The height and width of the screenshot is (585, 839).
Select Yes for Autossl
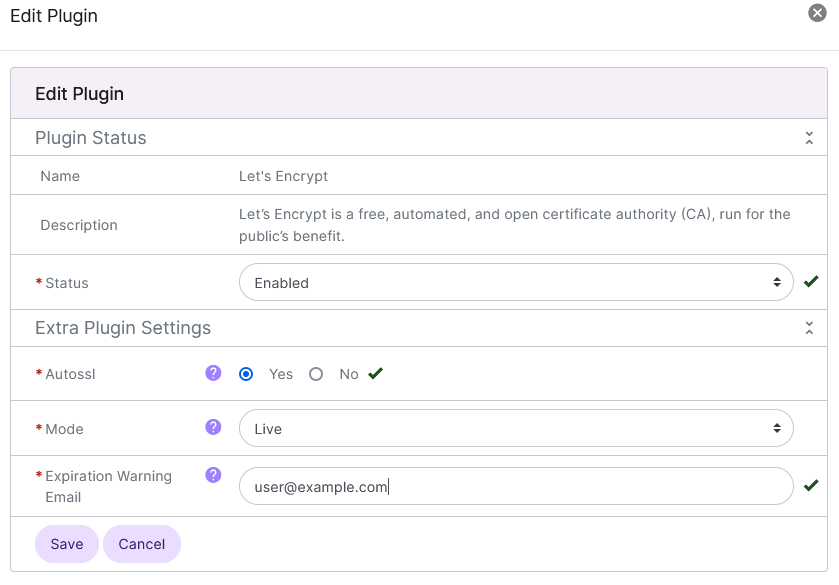pos(245,373)
